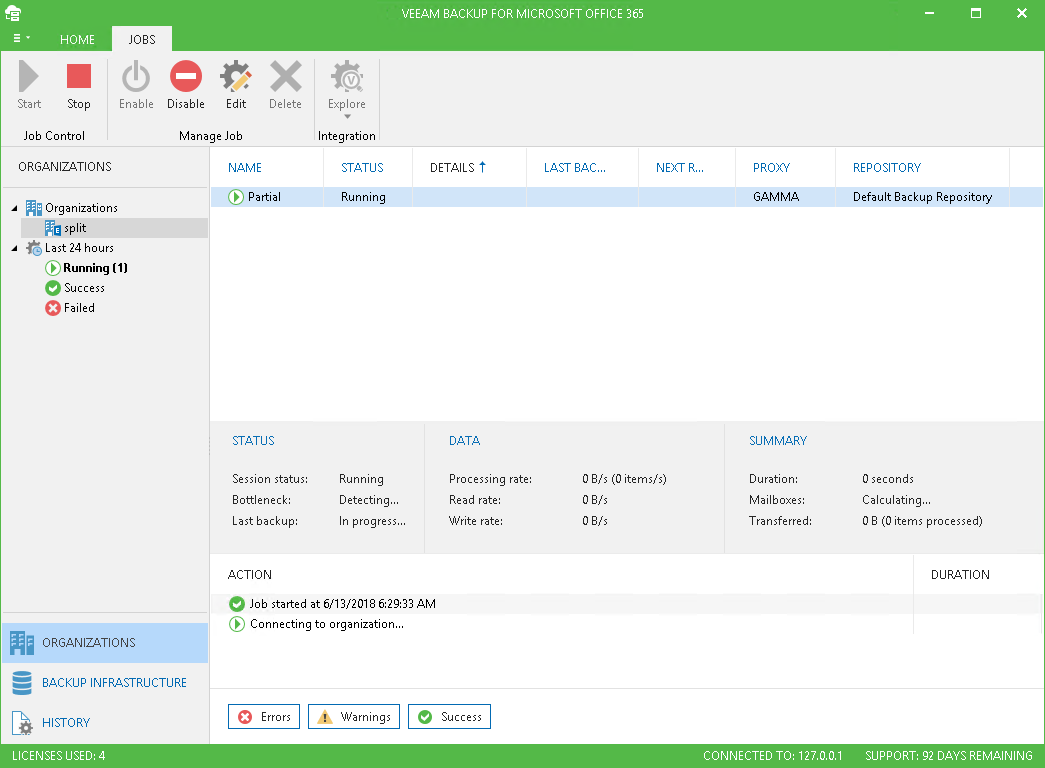Close the Veeam Backup window
Image resolution: width=1045 pixels, height=768 pixels.
(x=1022, y=13)
